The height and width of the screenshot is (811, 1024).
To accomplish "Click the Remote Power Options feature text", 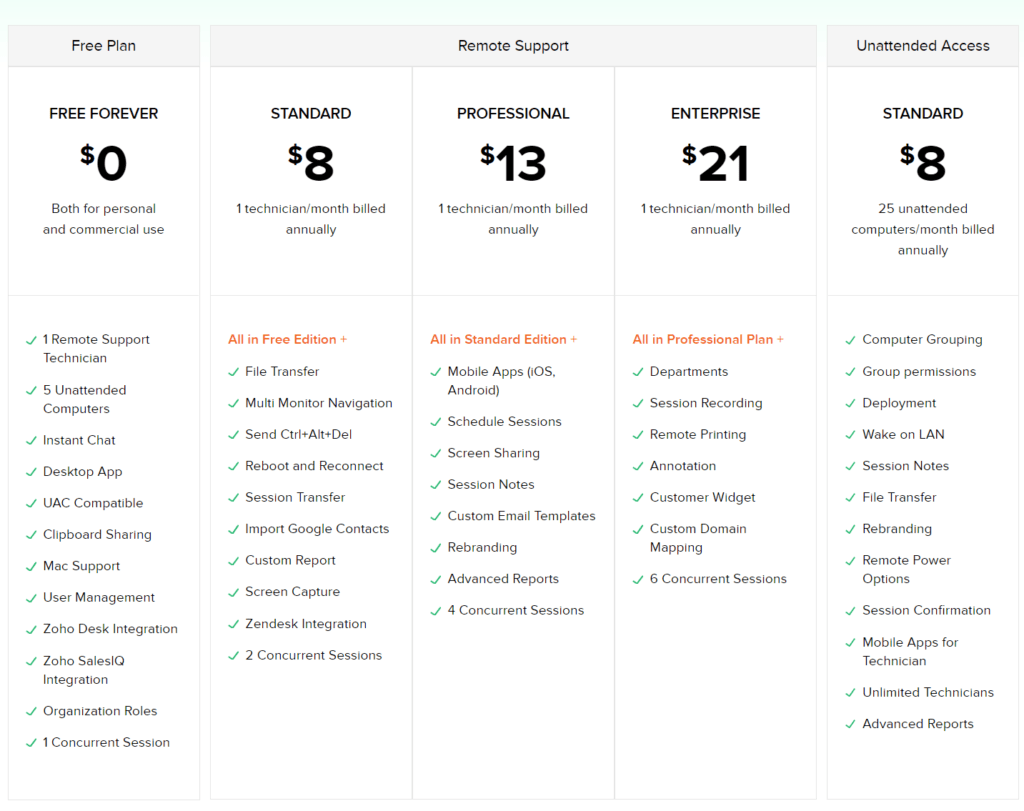I will point(906,570).
